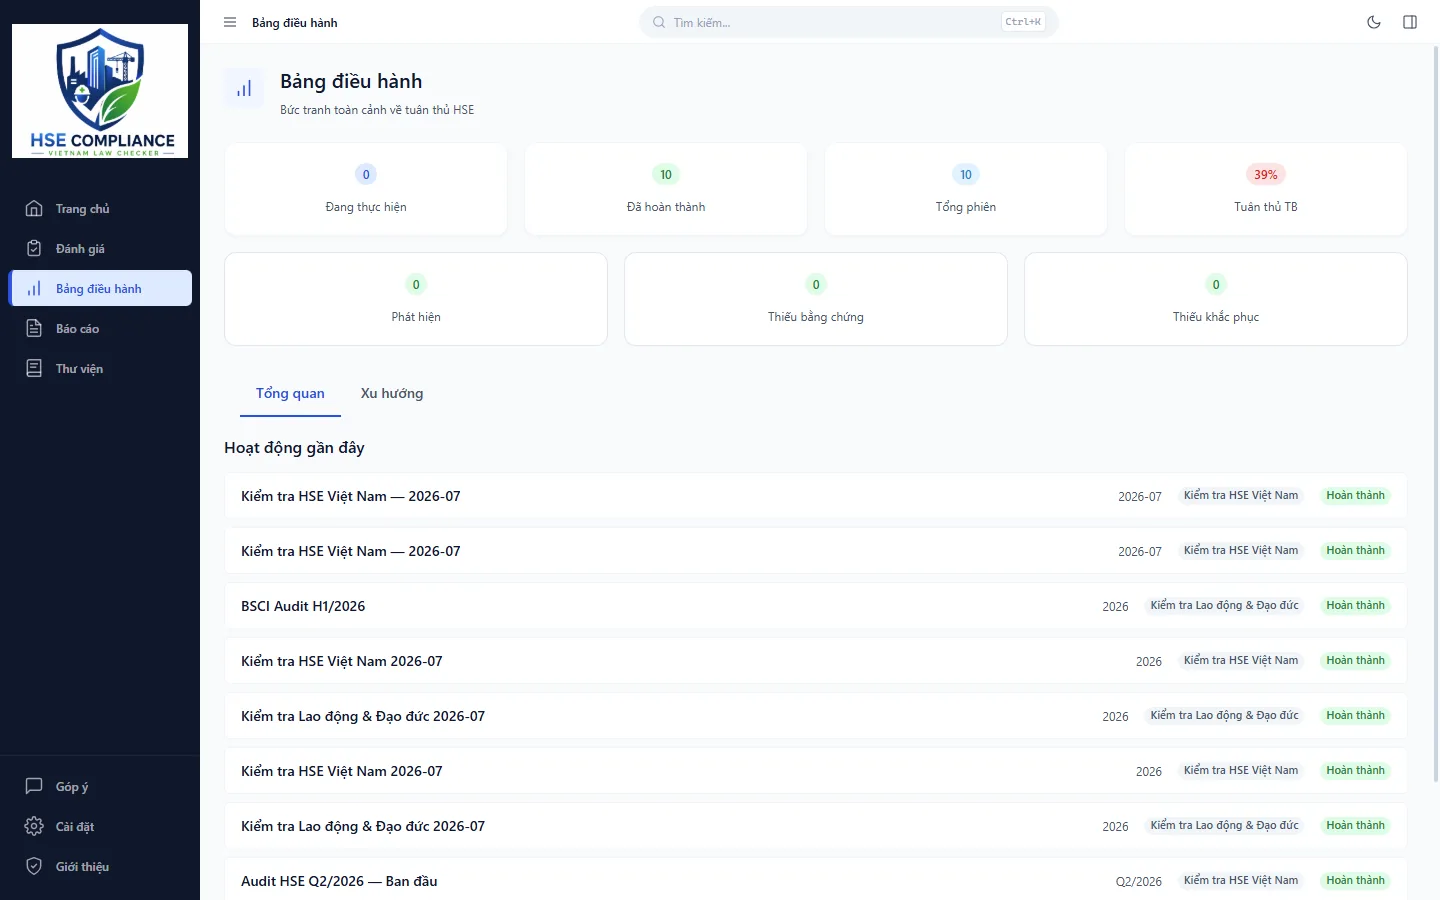Open Góp ý feedback link
The width and height of the screenshot is (1440, 900).
click(100, 787)
